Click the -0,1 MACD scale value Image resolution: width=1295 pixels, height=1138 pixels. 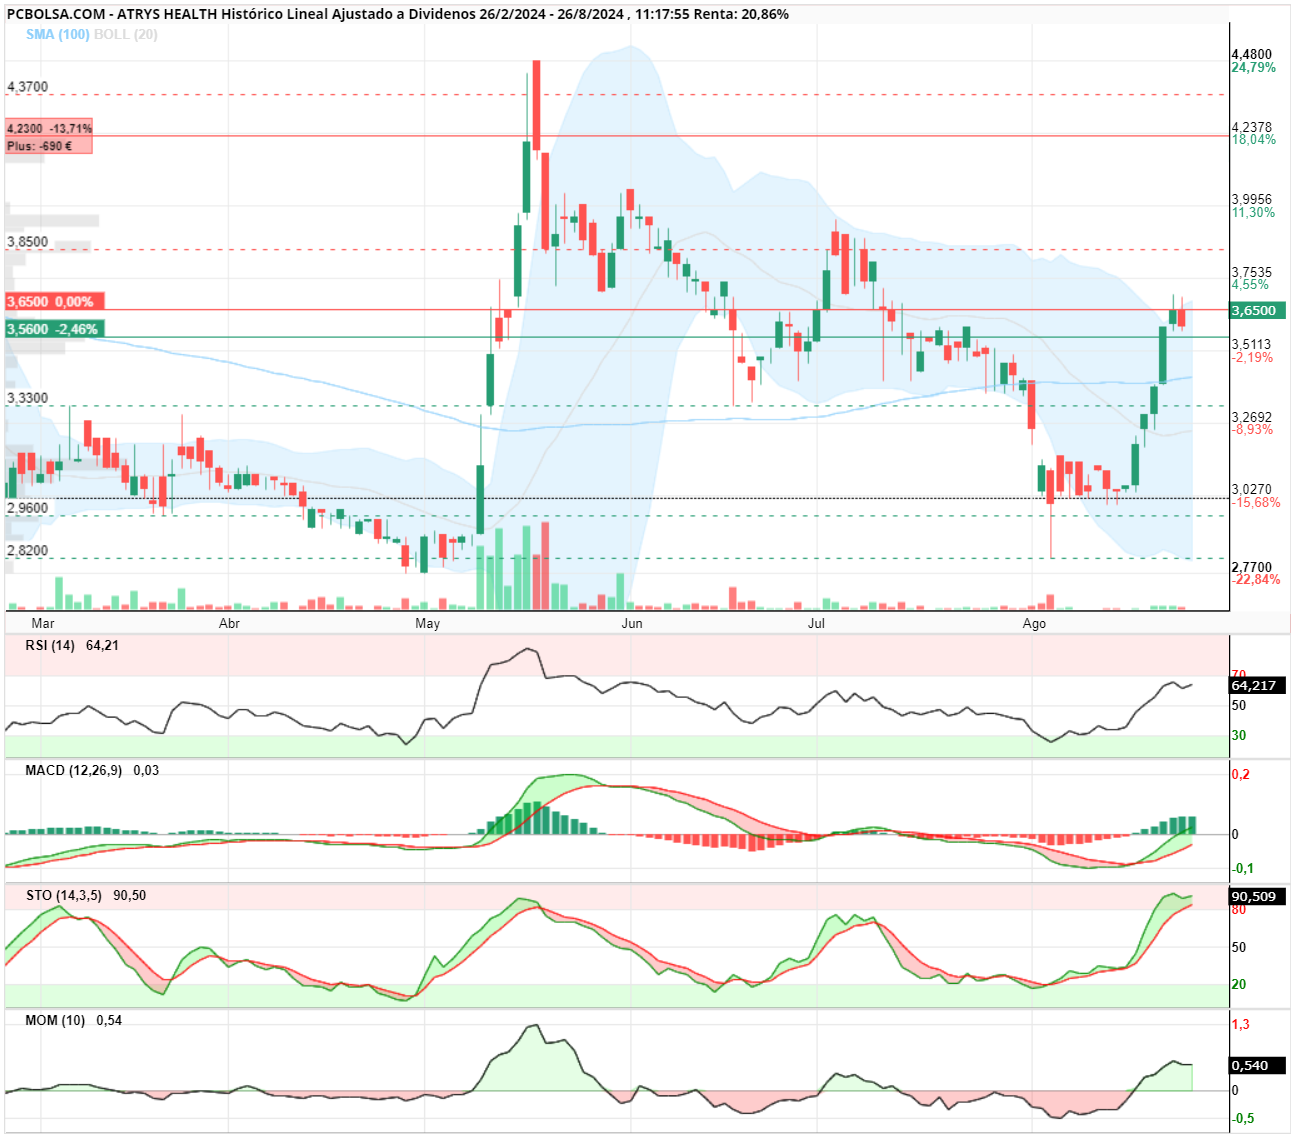pyautogui.click(x=1243, y=868)
